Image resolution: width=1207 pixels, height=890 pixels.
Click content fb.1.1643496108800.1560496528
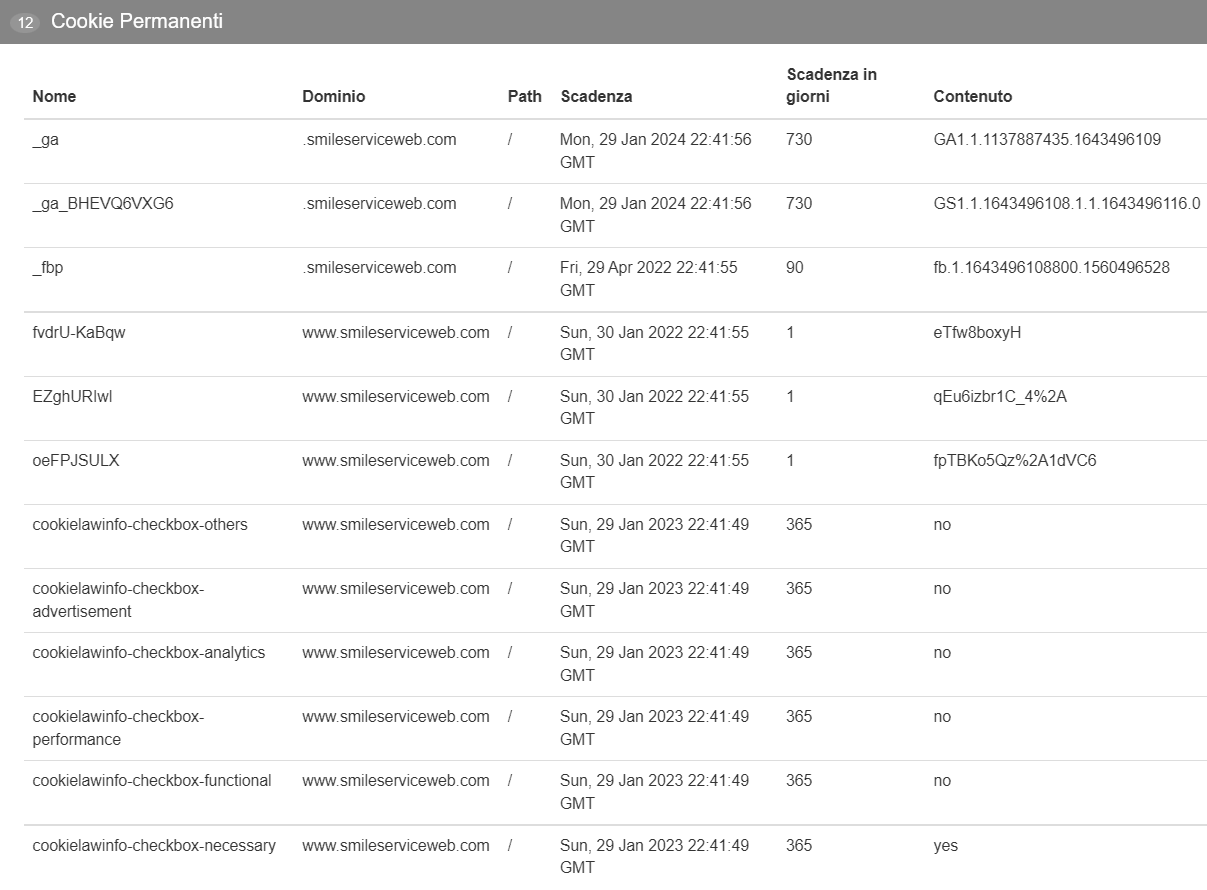[x=1051, y=268]
